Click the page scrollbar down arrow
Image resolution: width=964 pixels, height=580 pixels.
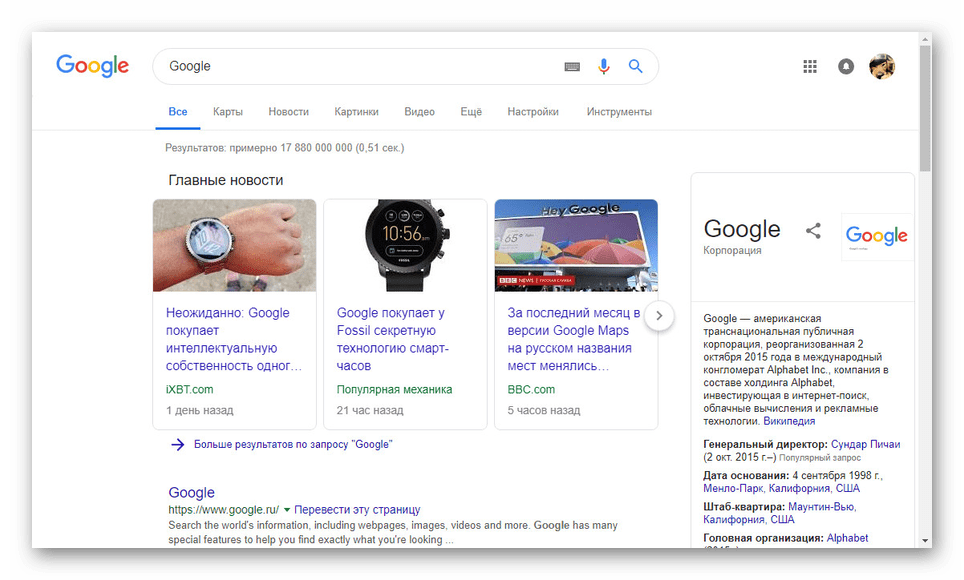click(x=925, y=541)
